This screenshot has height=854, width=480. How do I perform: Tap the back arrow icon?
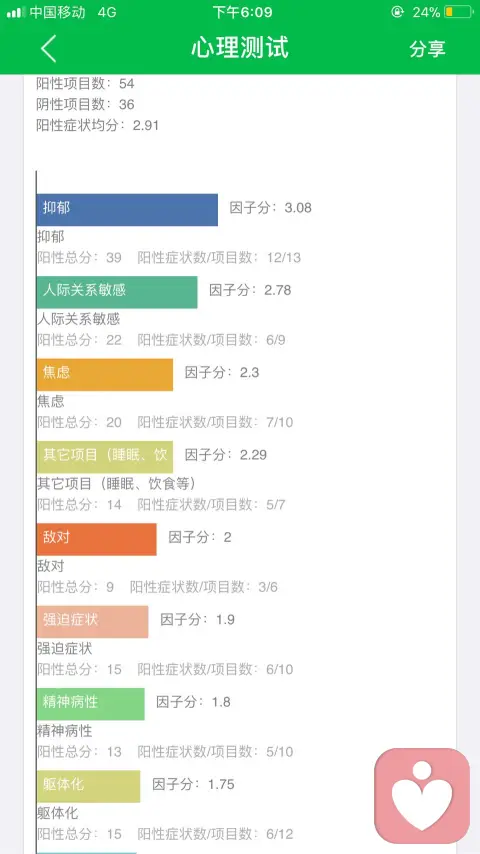click(48, 48)
